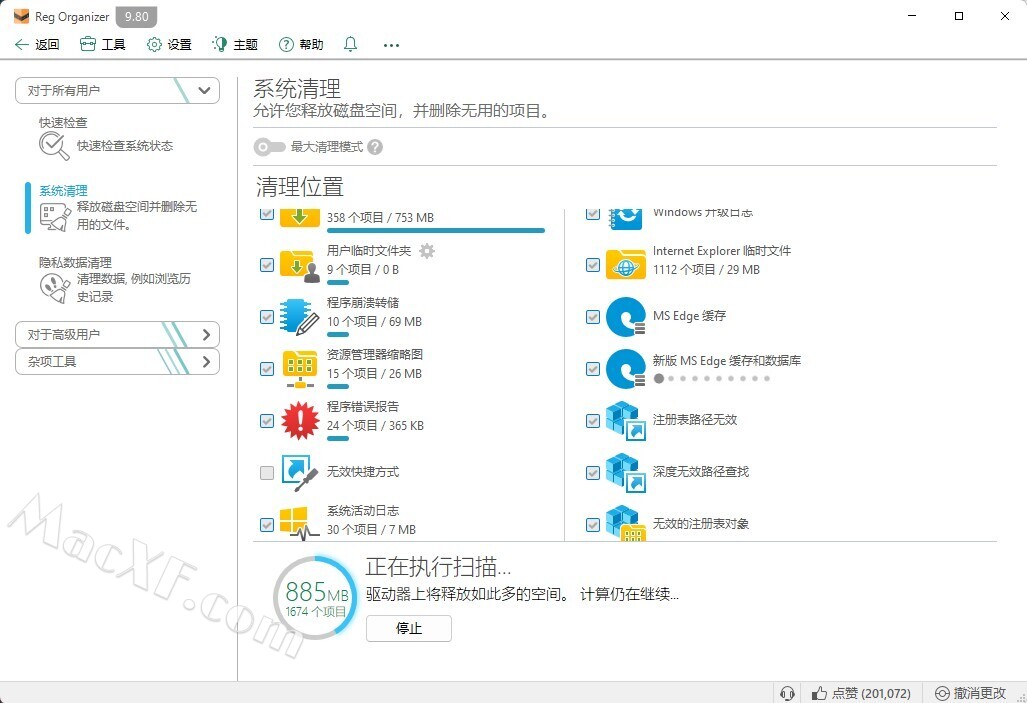The height and width of the screenshot is (703, 1027).
Task: Go back using 返回
Action: pos(37,45)
